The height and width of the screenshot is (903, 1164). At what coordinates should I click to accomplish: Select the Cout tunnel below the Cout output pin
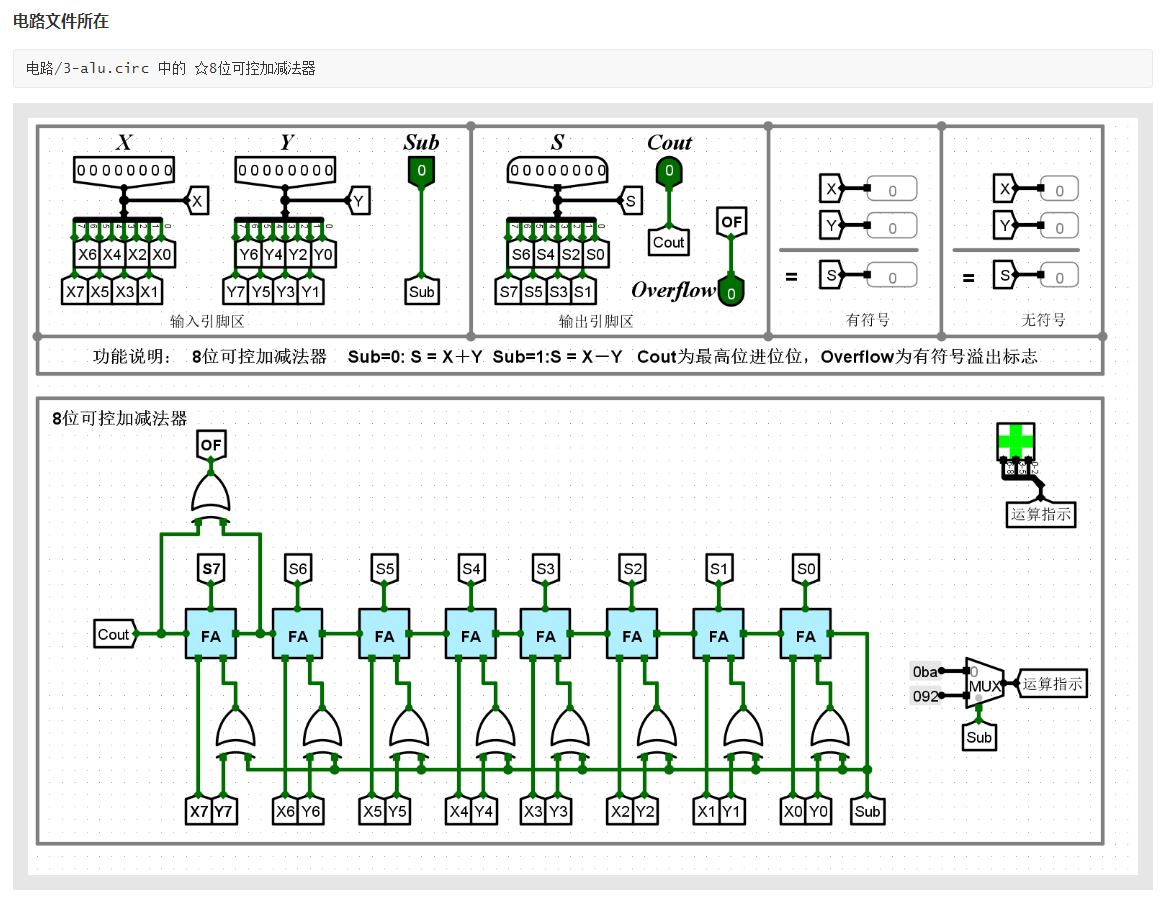coord(668,242)
